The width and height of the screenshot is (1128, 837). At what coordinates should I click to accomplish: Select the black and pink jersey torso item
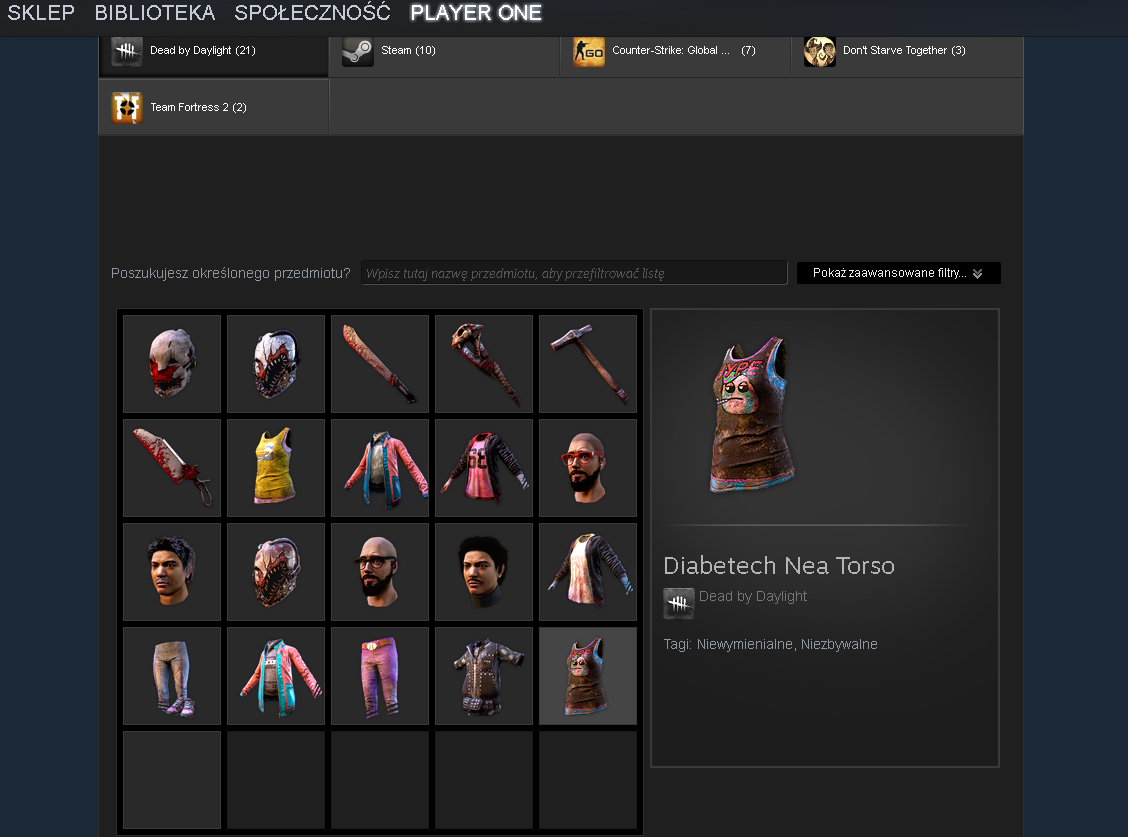484,468
